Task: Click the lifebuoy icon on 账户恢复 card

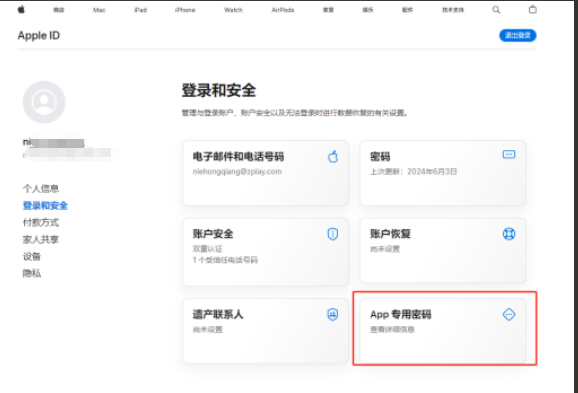Action: [x=509, y=234]
